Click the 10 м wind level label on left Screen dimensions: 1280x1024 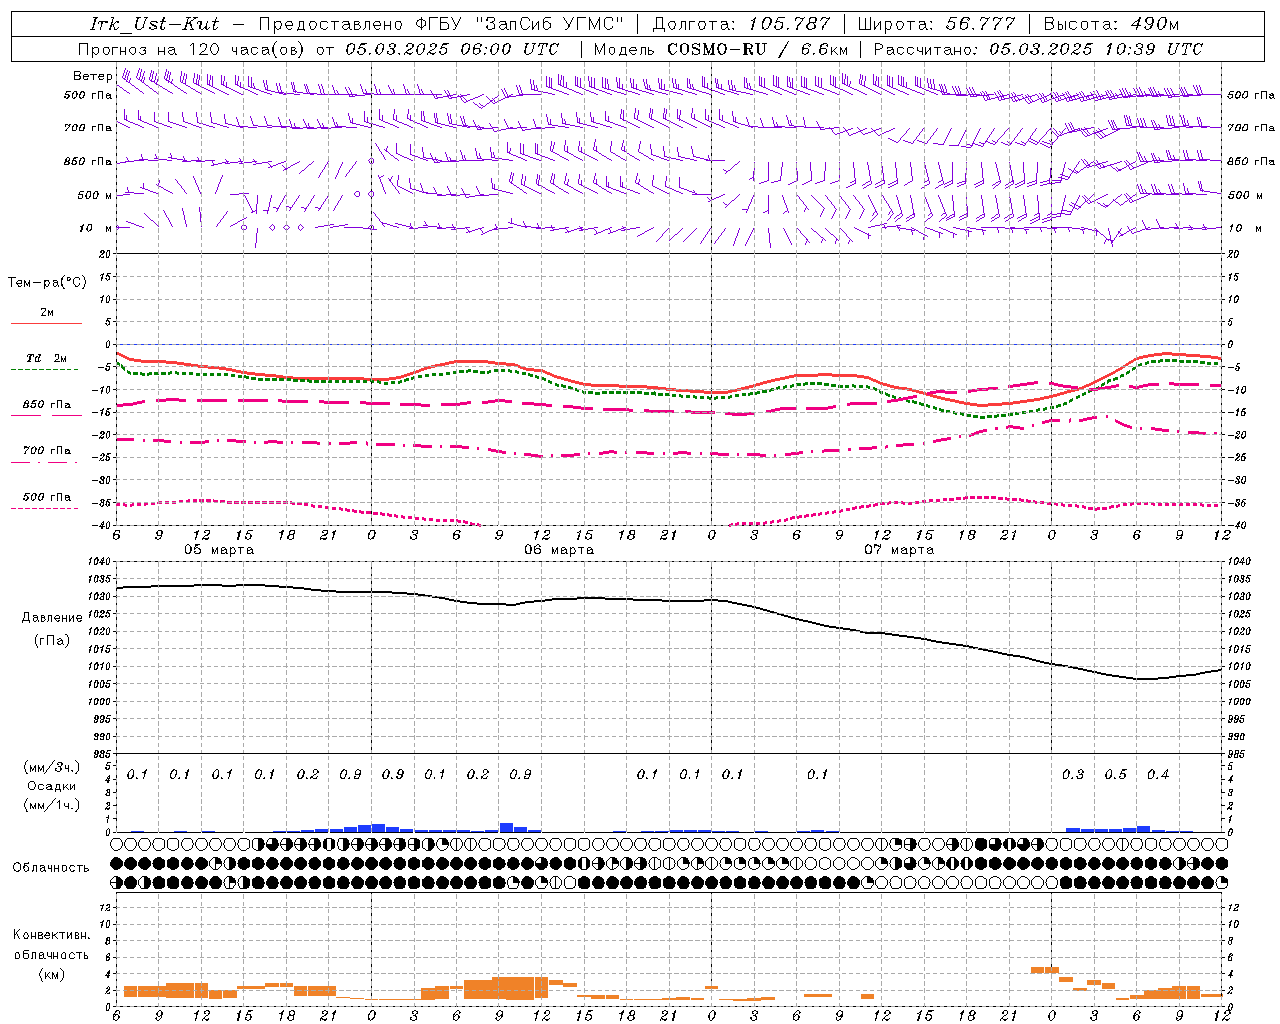96,228
